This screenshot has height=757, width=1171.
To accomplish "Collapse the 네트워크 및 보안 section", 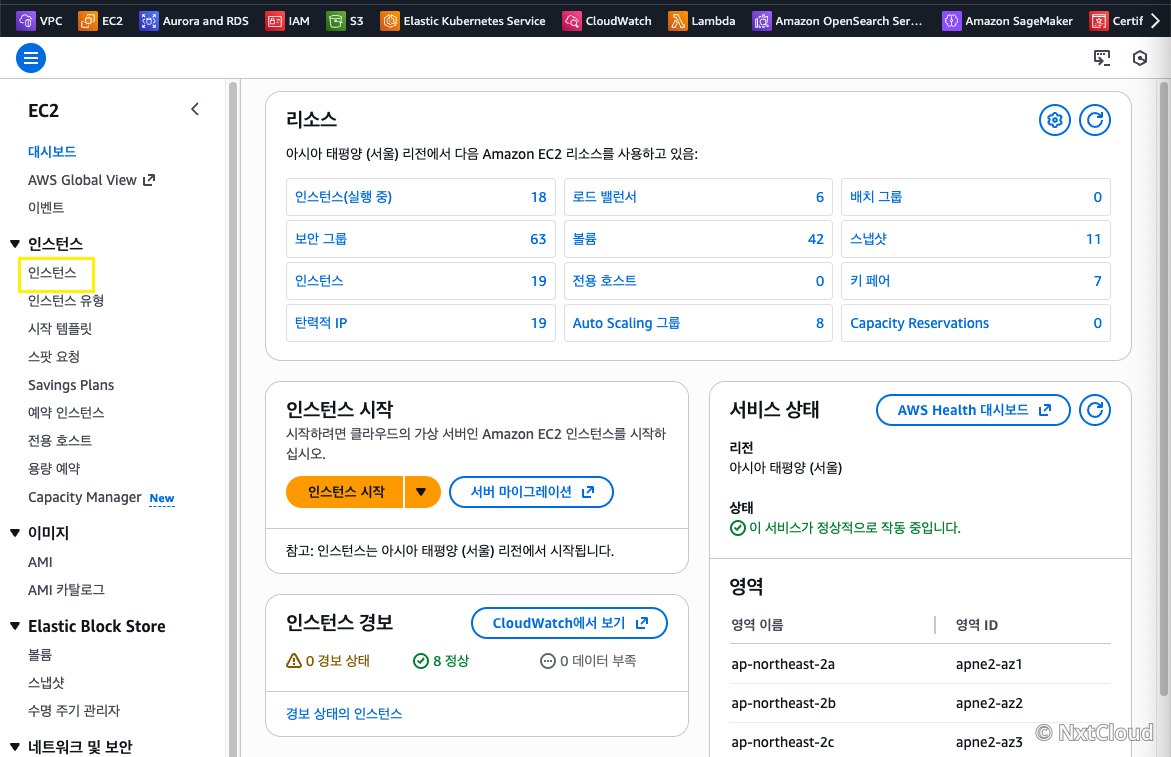I will point(15,747).
